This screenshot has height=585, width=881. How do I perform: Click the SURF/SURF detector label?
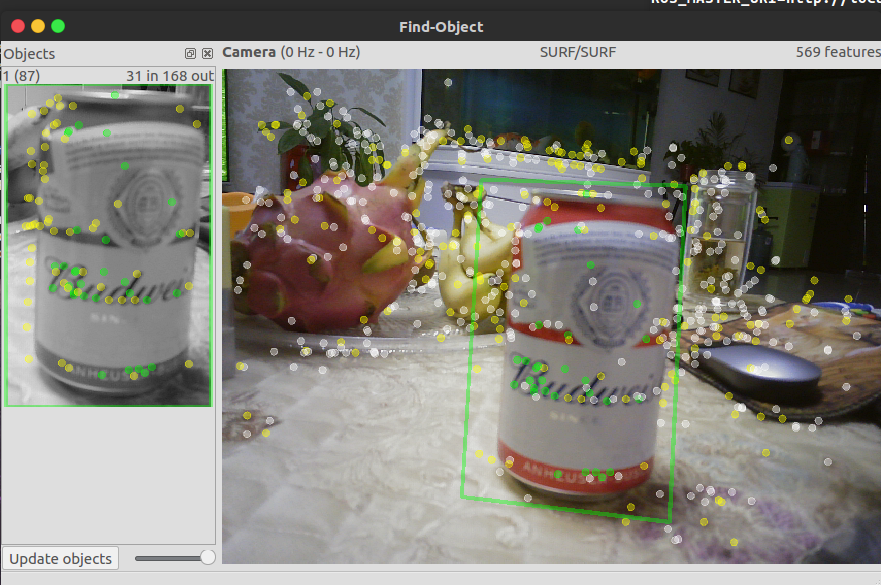pos(577,52)
